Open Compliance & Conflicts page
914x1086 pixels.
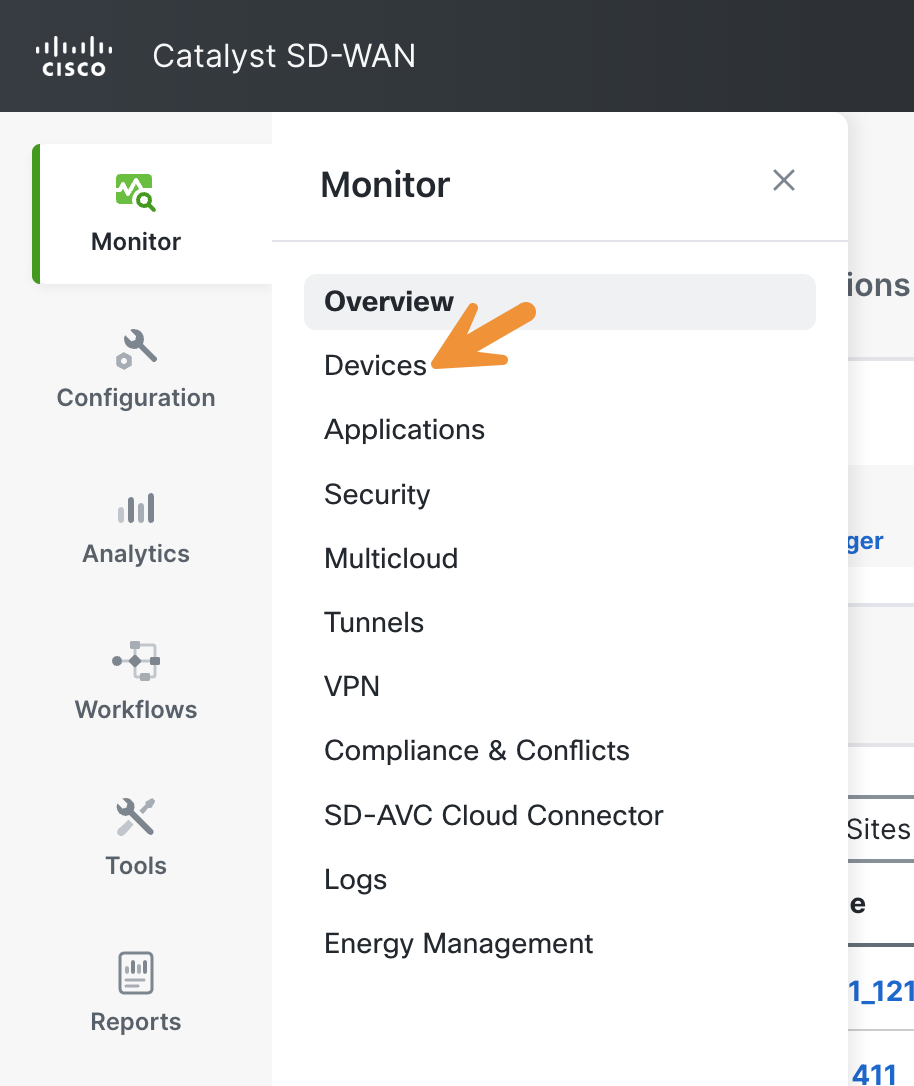pos(477,751)
